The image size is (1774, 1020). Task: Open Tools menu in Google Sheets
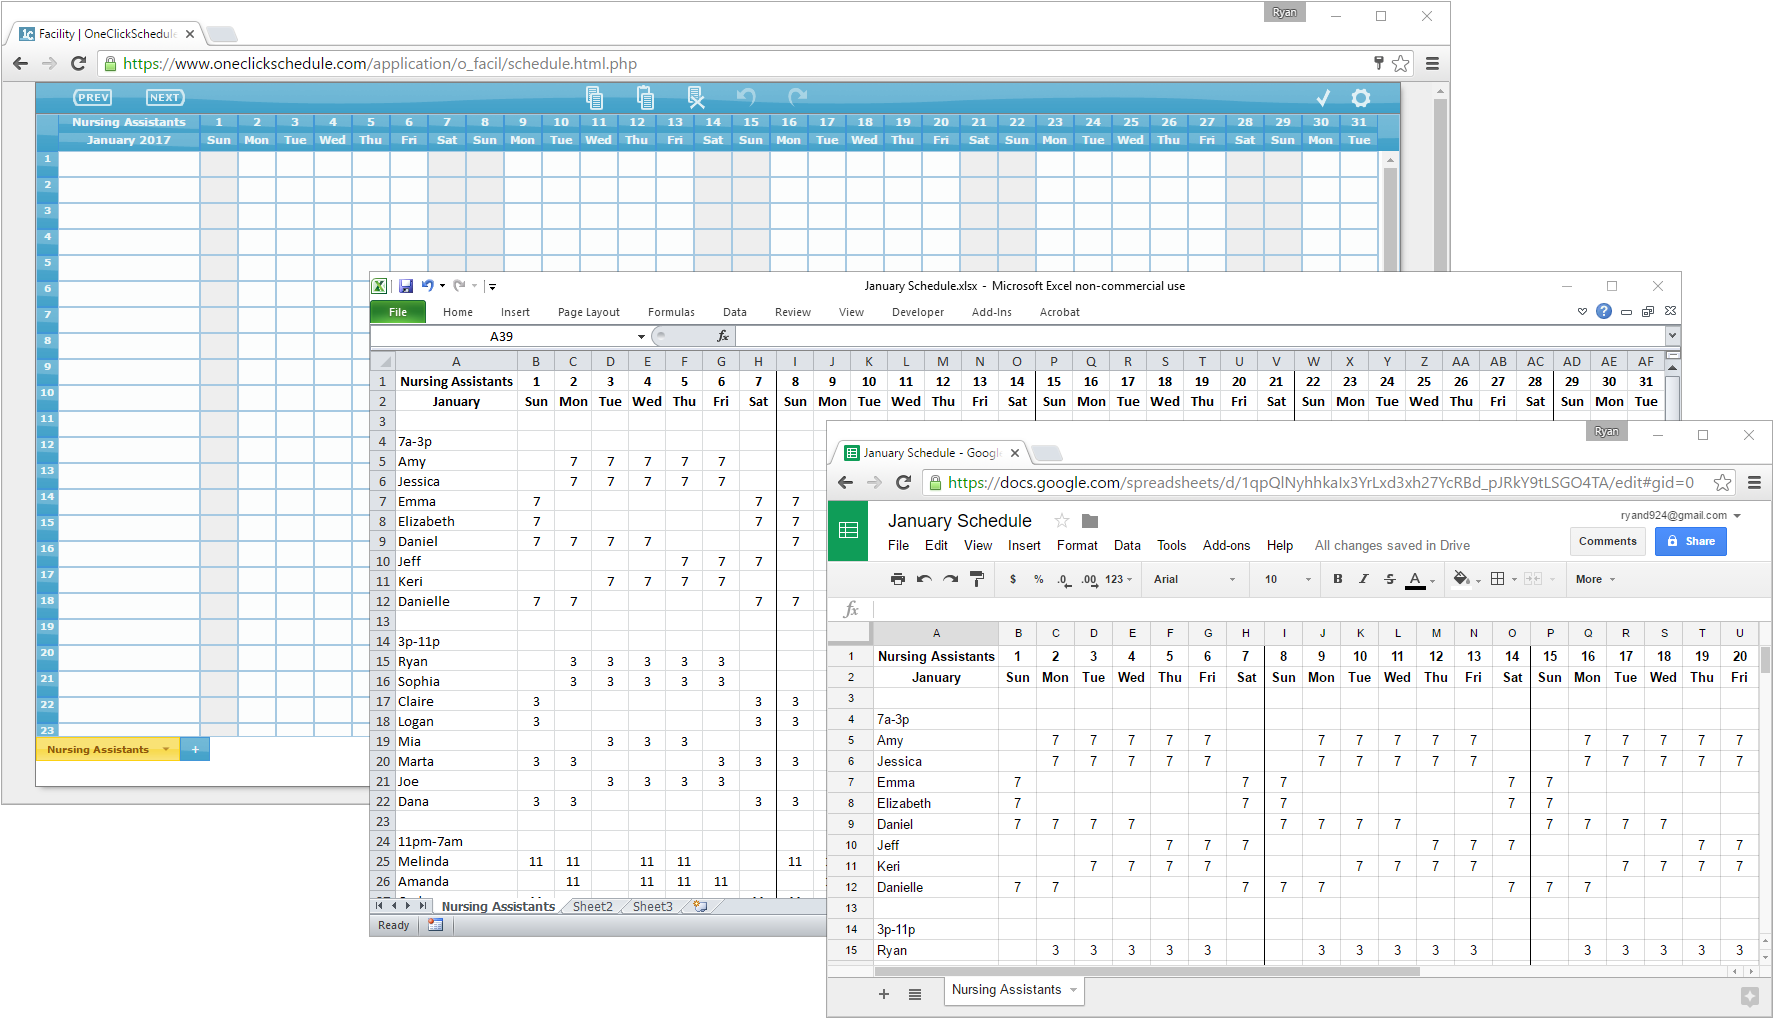[x=1171, y=545]
